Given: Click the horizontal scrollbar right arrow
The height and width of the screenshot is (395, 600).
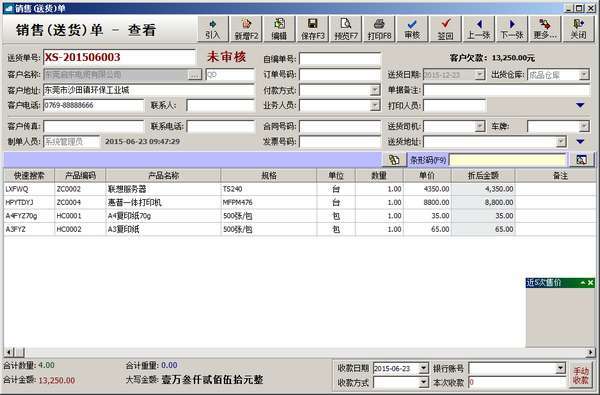Looking at the screenshot, I should coord(591,352).
